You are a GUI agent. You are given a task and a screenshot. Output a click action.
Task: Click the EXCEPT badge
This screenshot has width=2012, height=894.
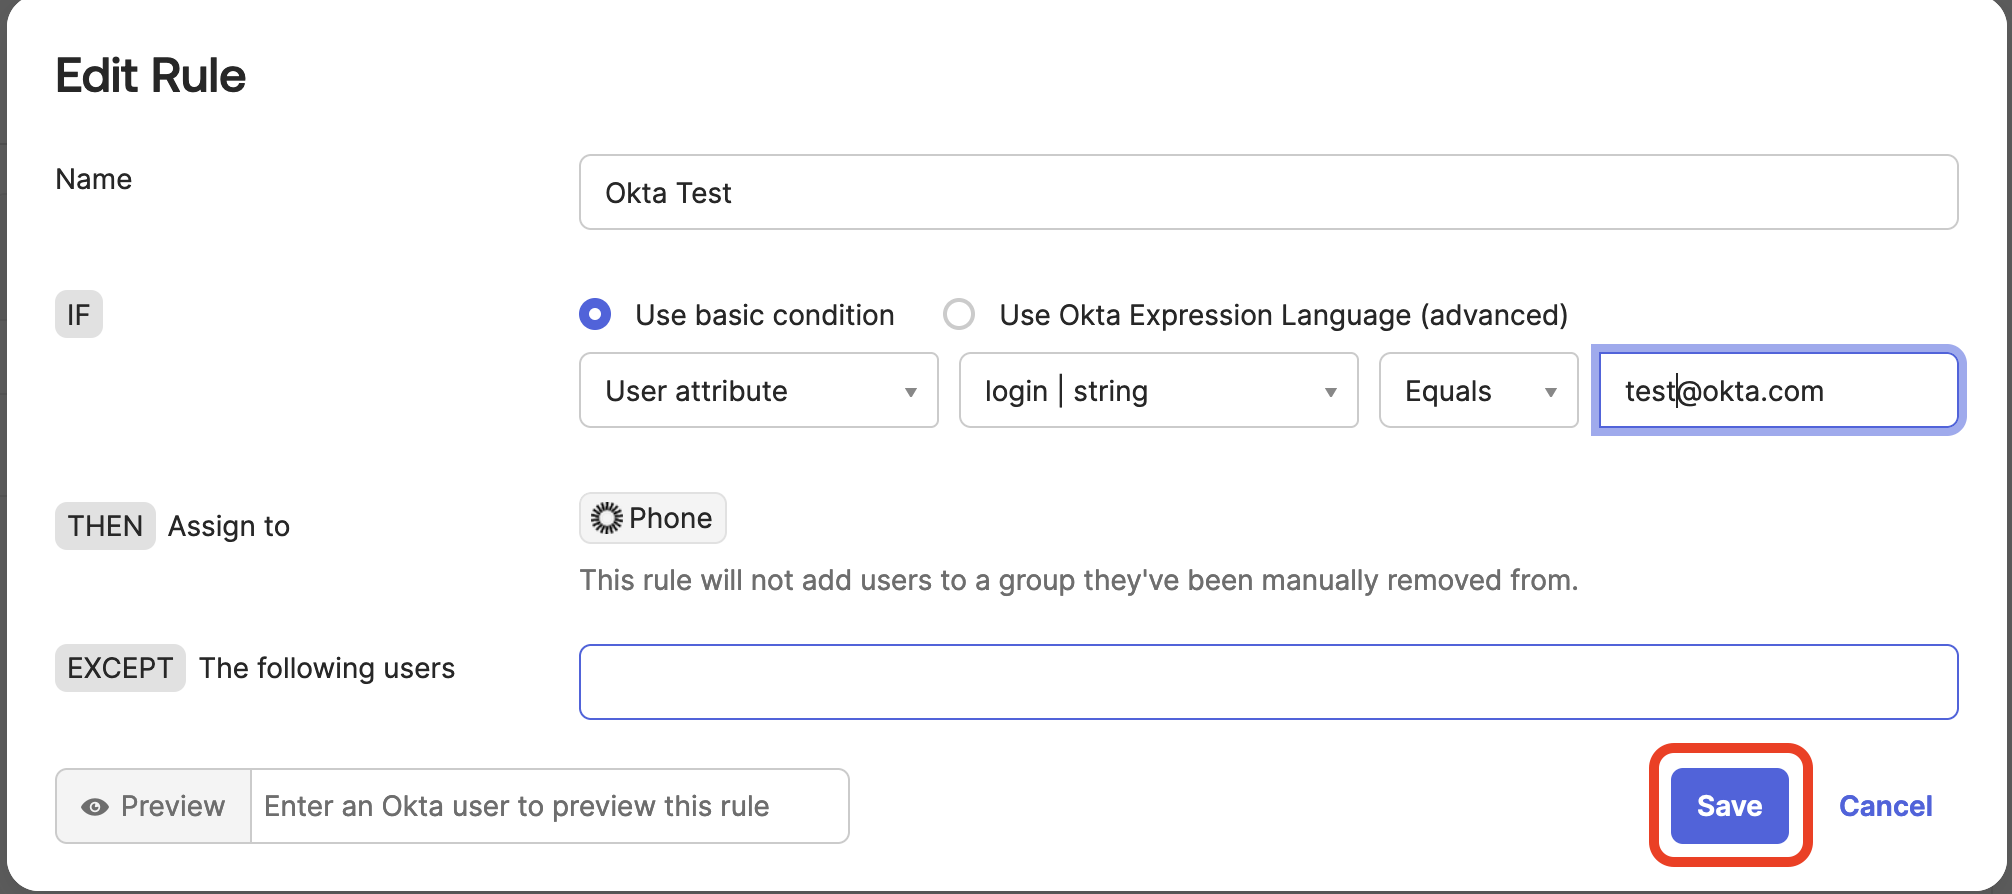(120, 668)
